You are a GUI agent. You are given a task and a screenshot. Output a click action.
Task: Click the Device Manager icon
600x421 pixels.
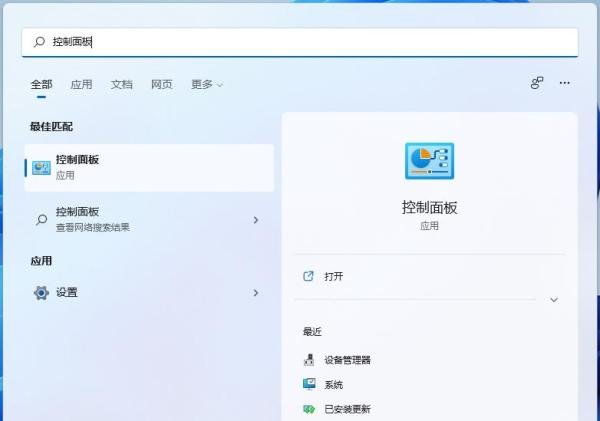309,360
